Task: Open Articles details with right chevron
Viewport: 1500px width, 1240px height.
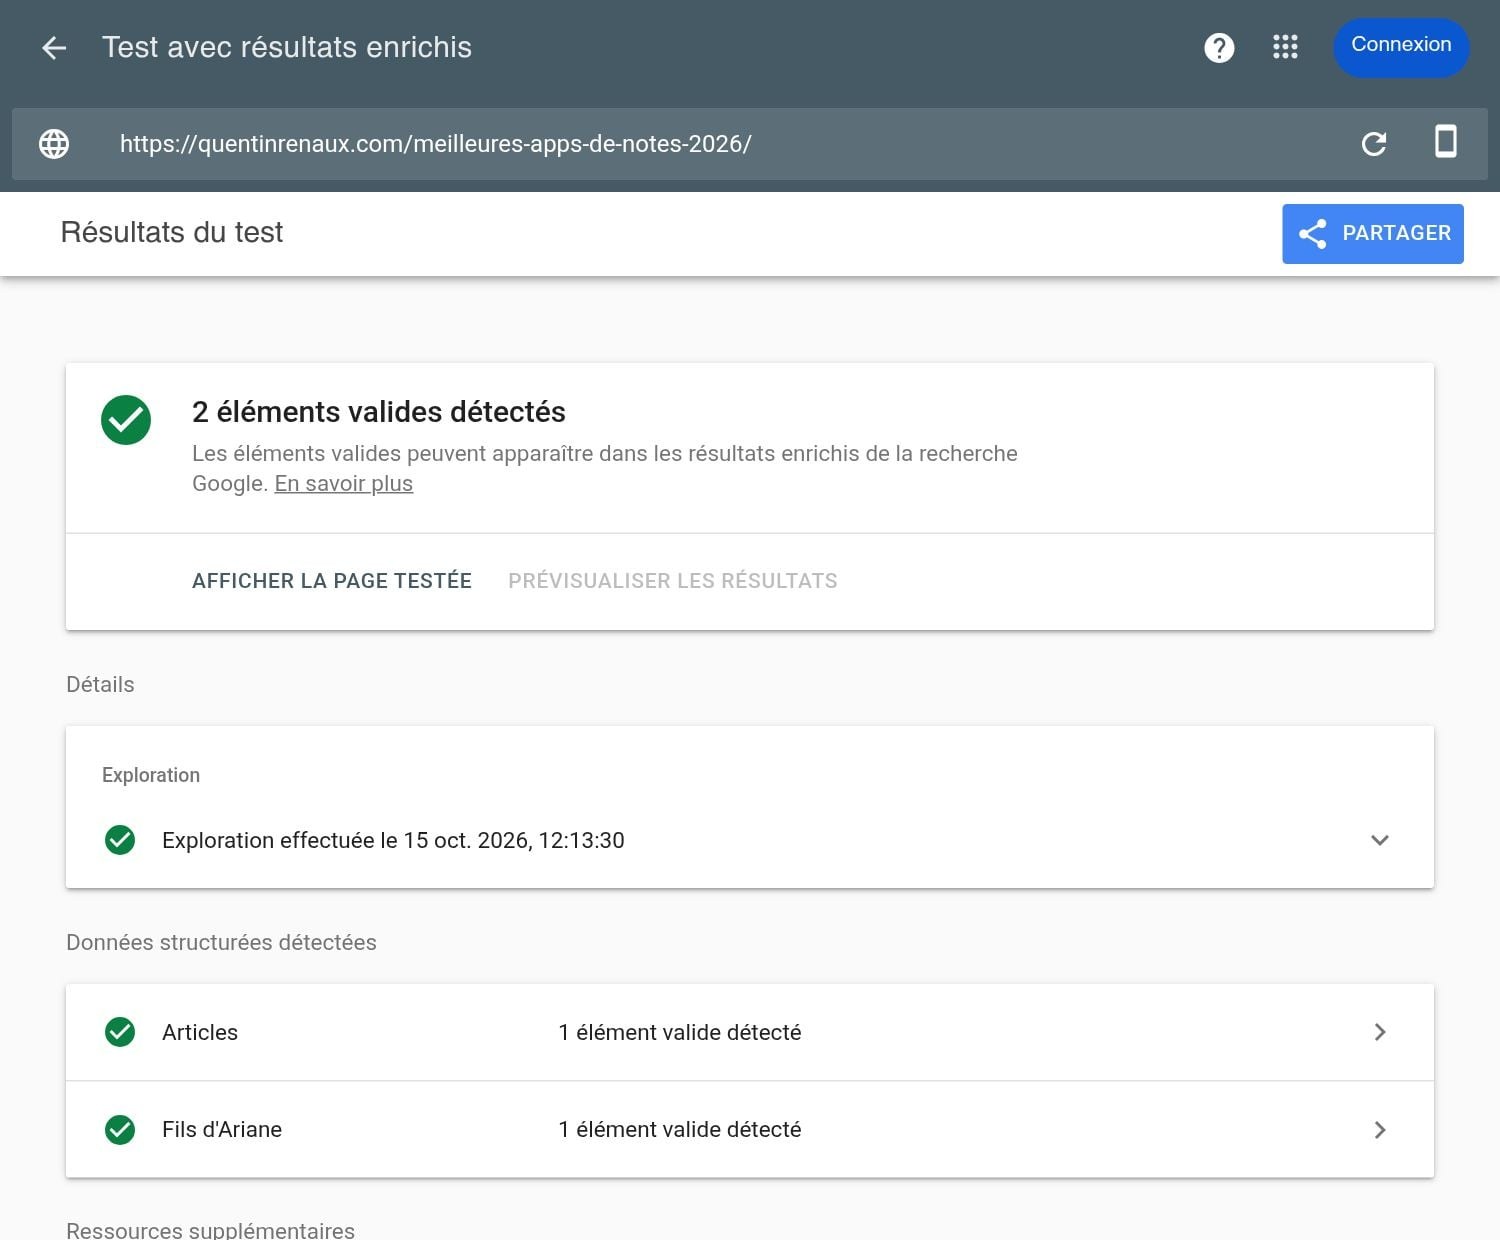Action: tap(1380, 1032)
